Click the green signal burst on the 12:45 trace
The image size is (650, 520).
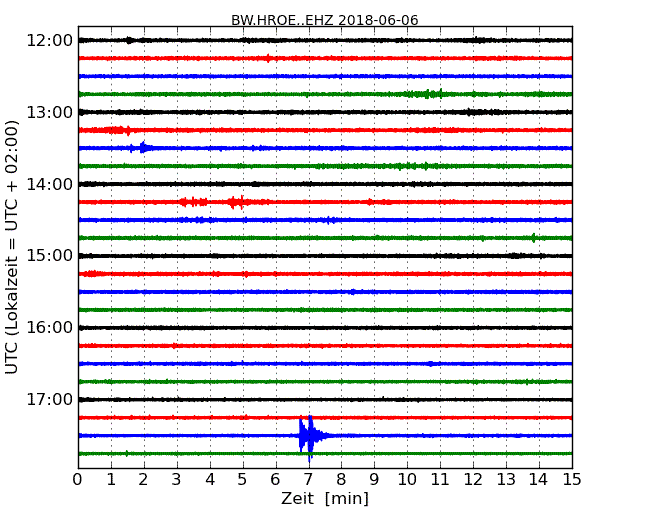click(426, 94)
